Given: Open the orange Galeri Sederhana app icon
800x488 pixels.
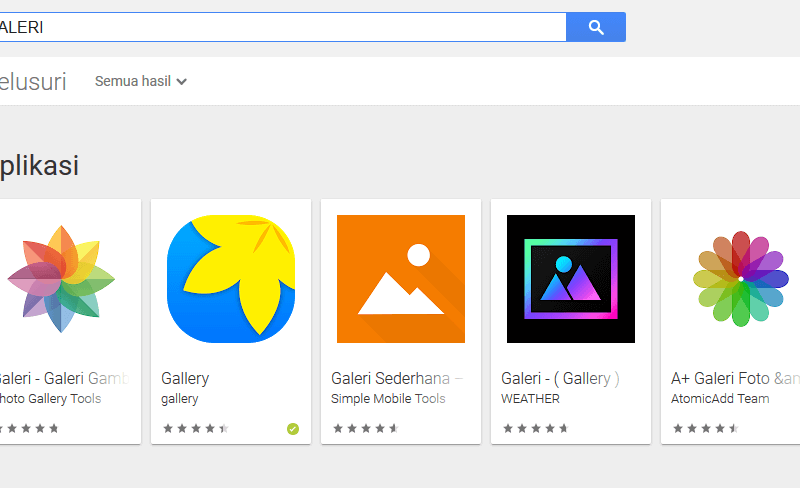Looking at the screenshot, I should pos(401,279).
